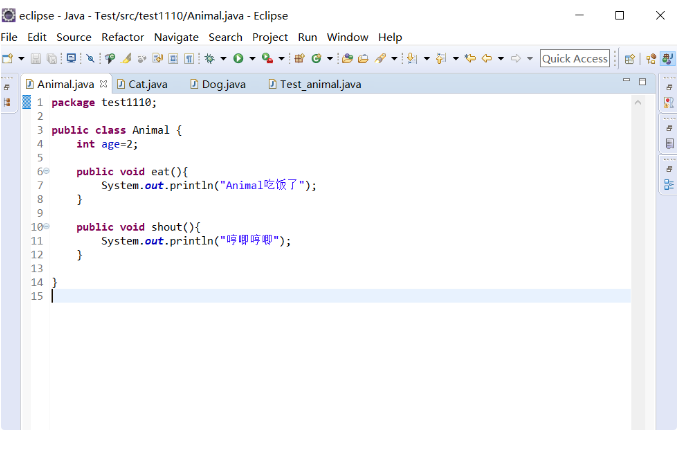
Task: Click the Run Last Tool icon with red toolbox
Action: click(267, 58)
